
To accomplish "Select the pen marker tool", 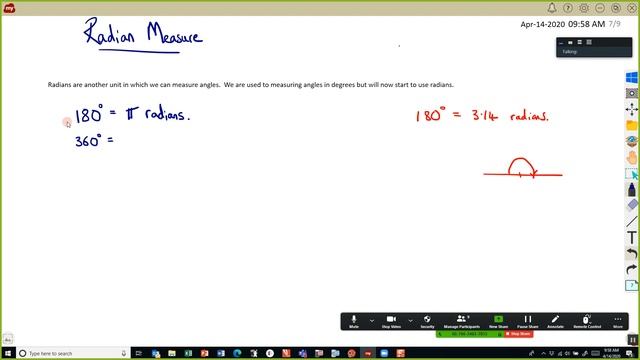I will [632, 190].
